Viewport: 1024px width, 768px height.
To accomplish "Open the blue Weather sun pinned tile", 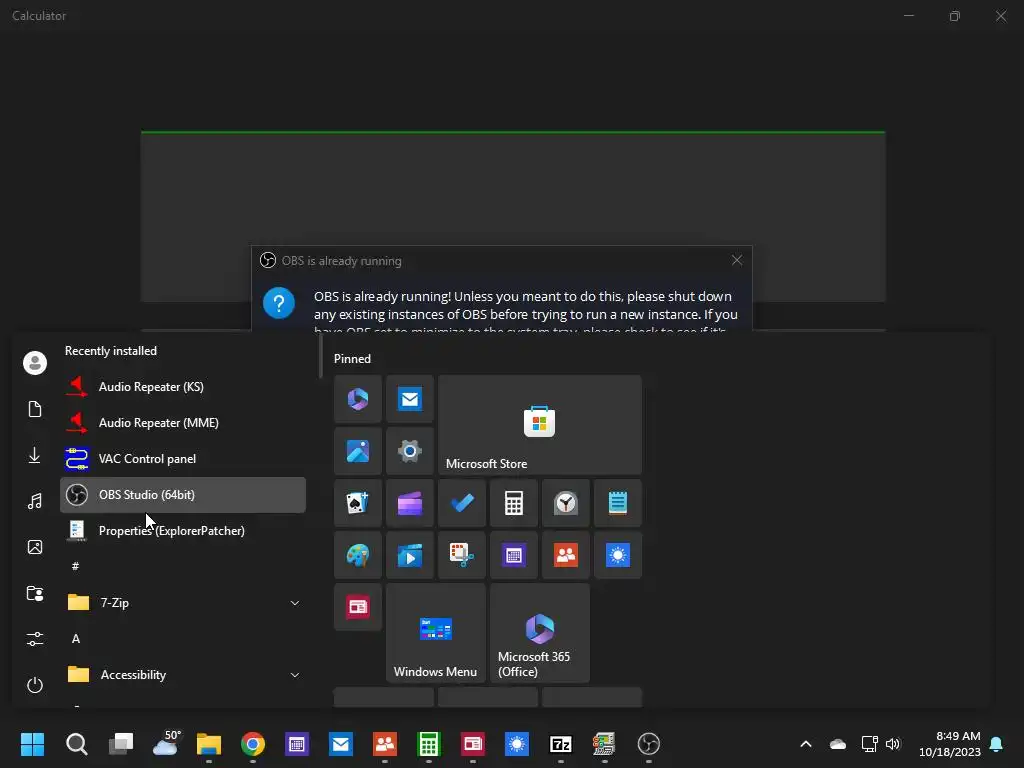I will (618, 555).
